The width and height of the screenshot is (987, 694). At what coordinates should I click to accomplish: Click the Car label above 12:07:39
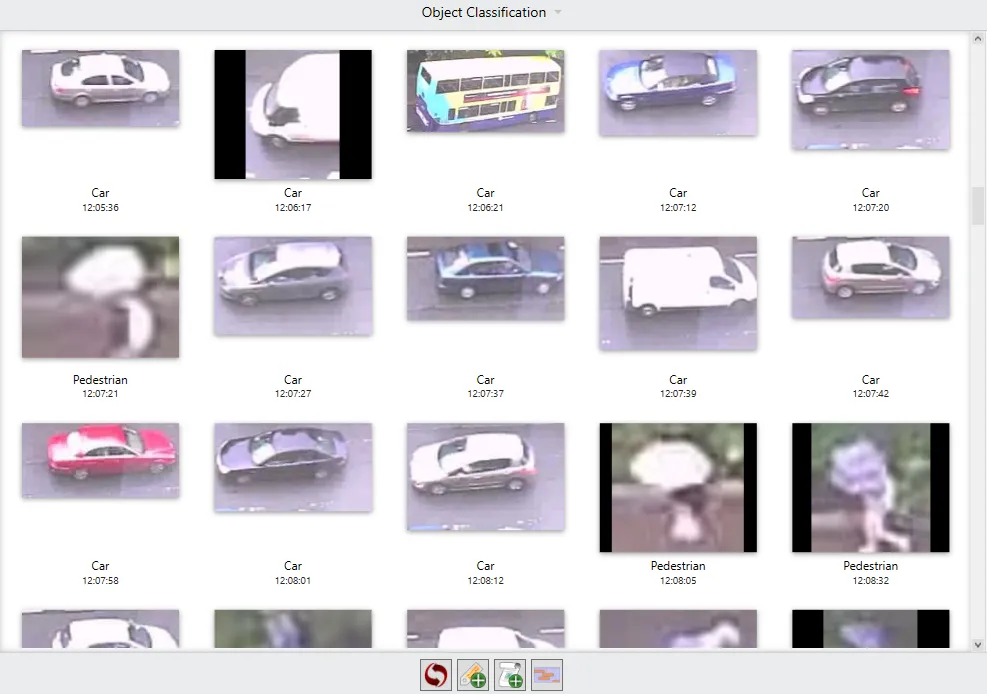679,379
